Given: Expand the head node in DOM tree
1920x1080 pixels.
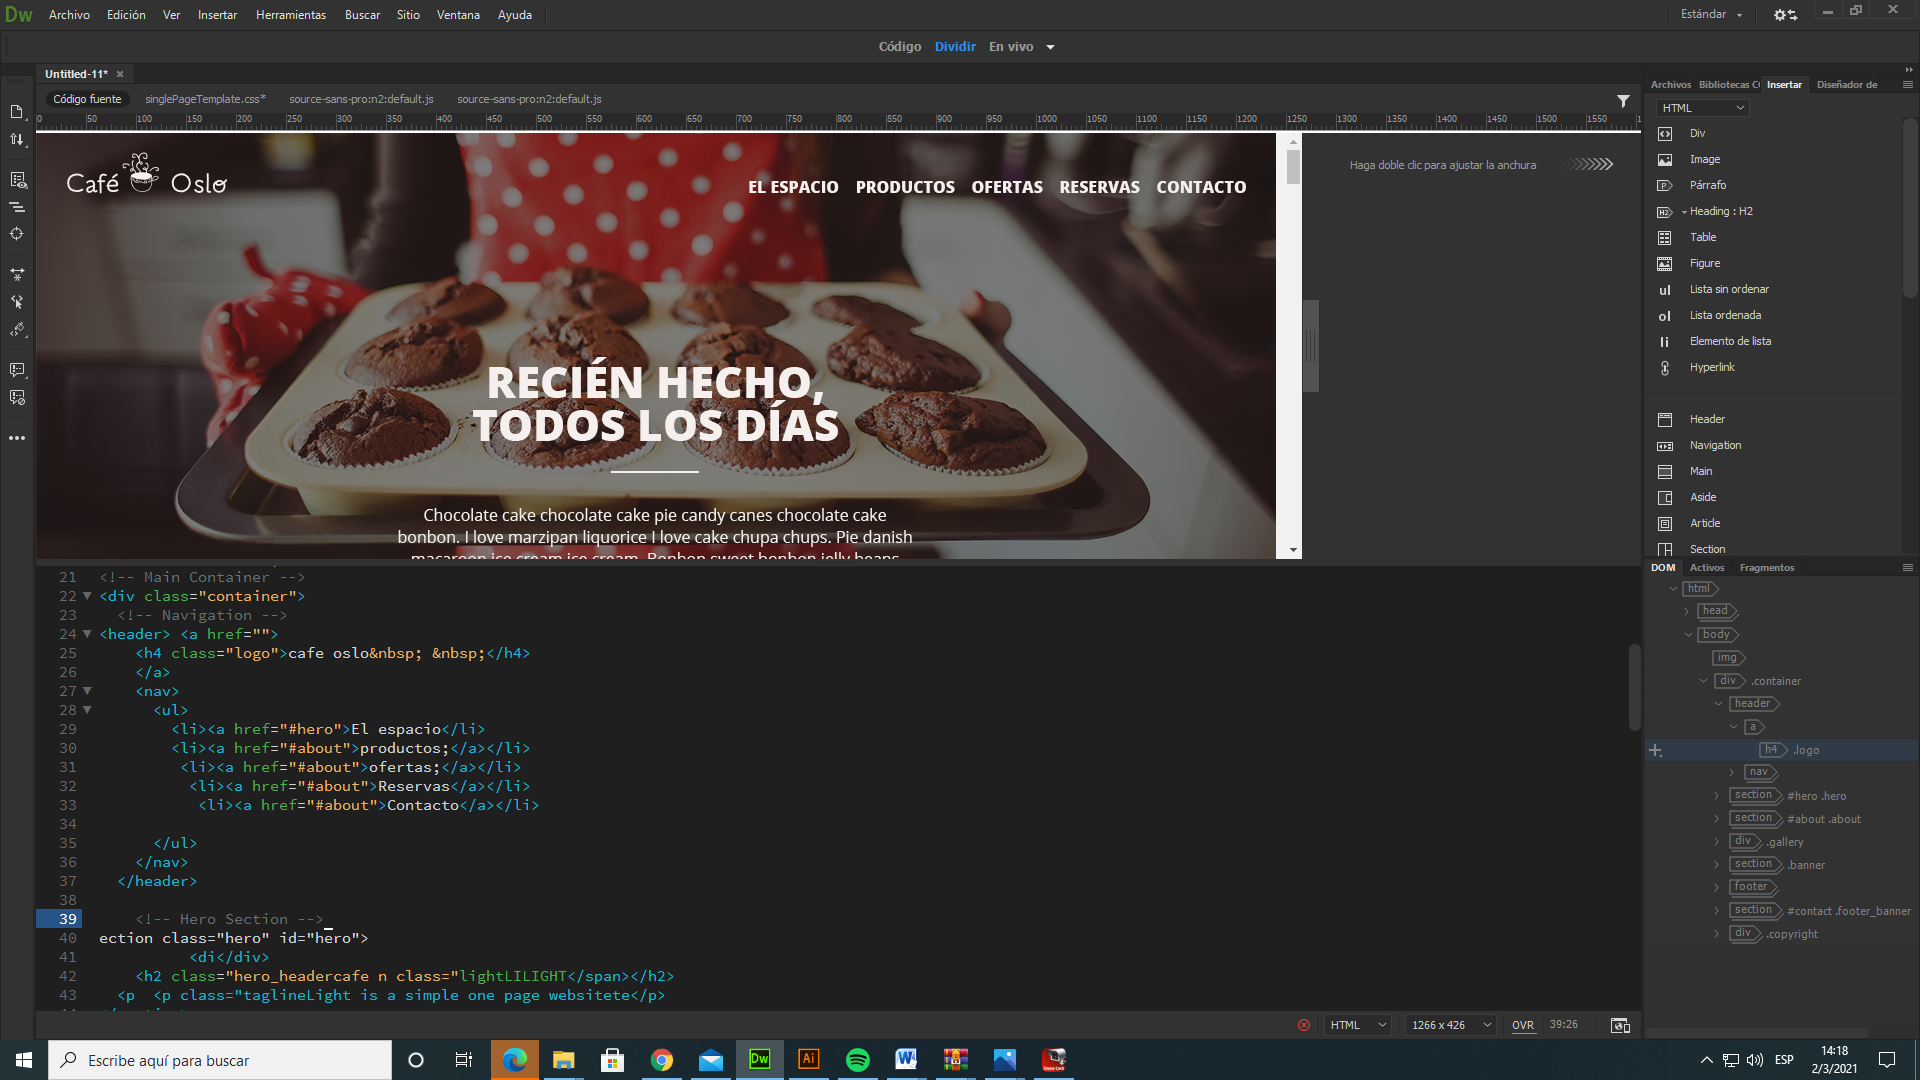Looking at the screenshot, I should (x=1687, y=611).
